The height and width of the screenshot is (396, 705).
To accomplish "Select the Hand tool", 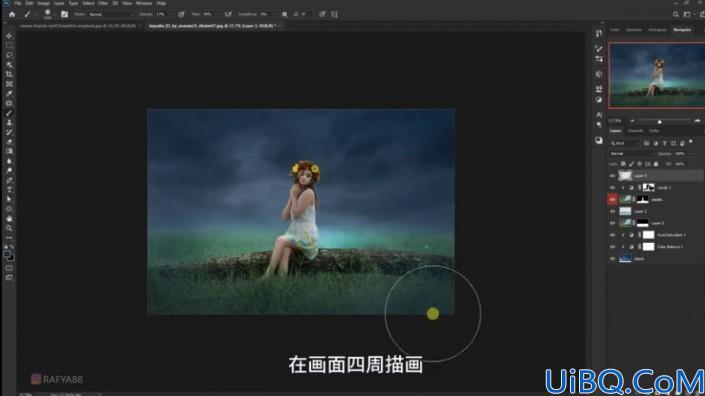I will 9,218.
